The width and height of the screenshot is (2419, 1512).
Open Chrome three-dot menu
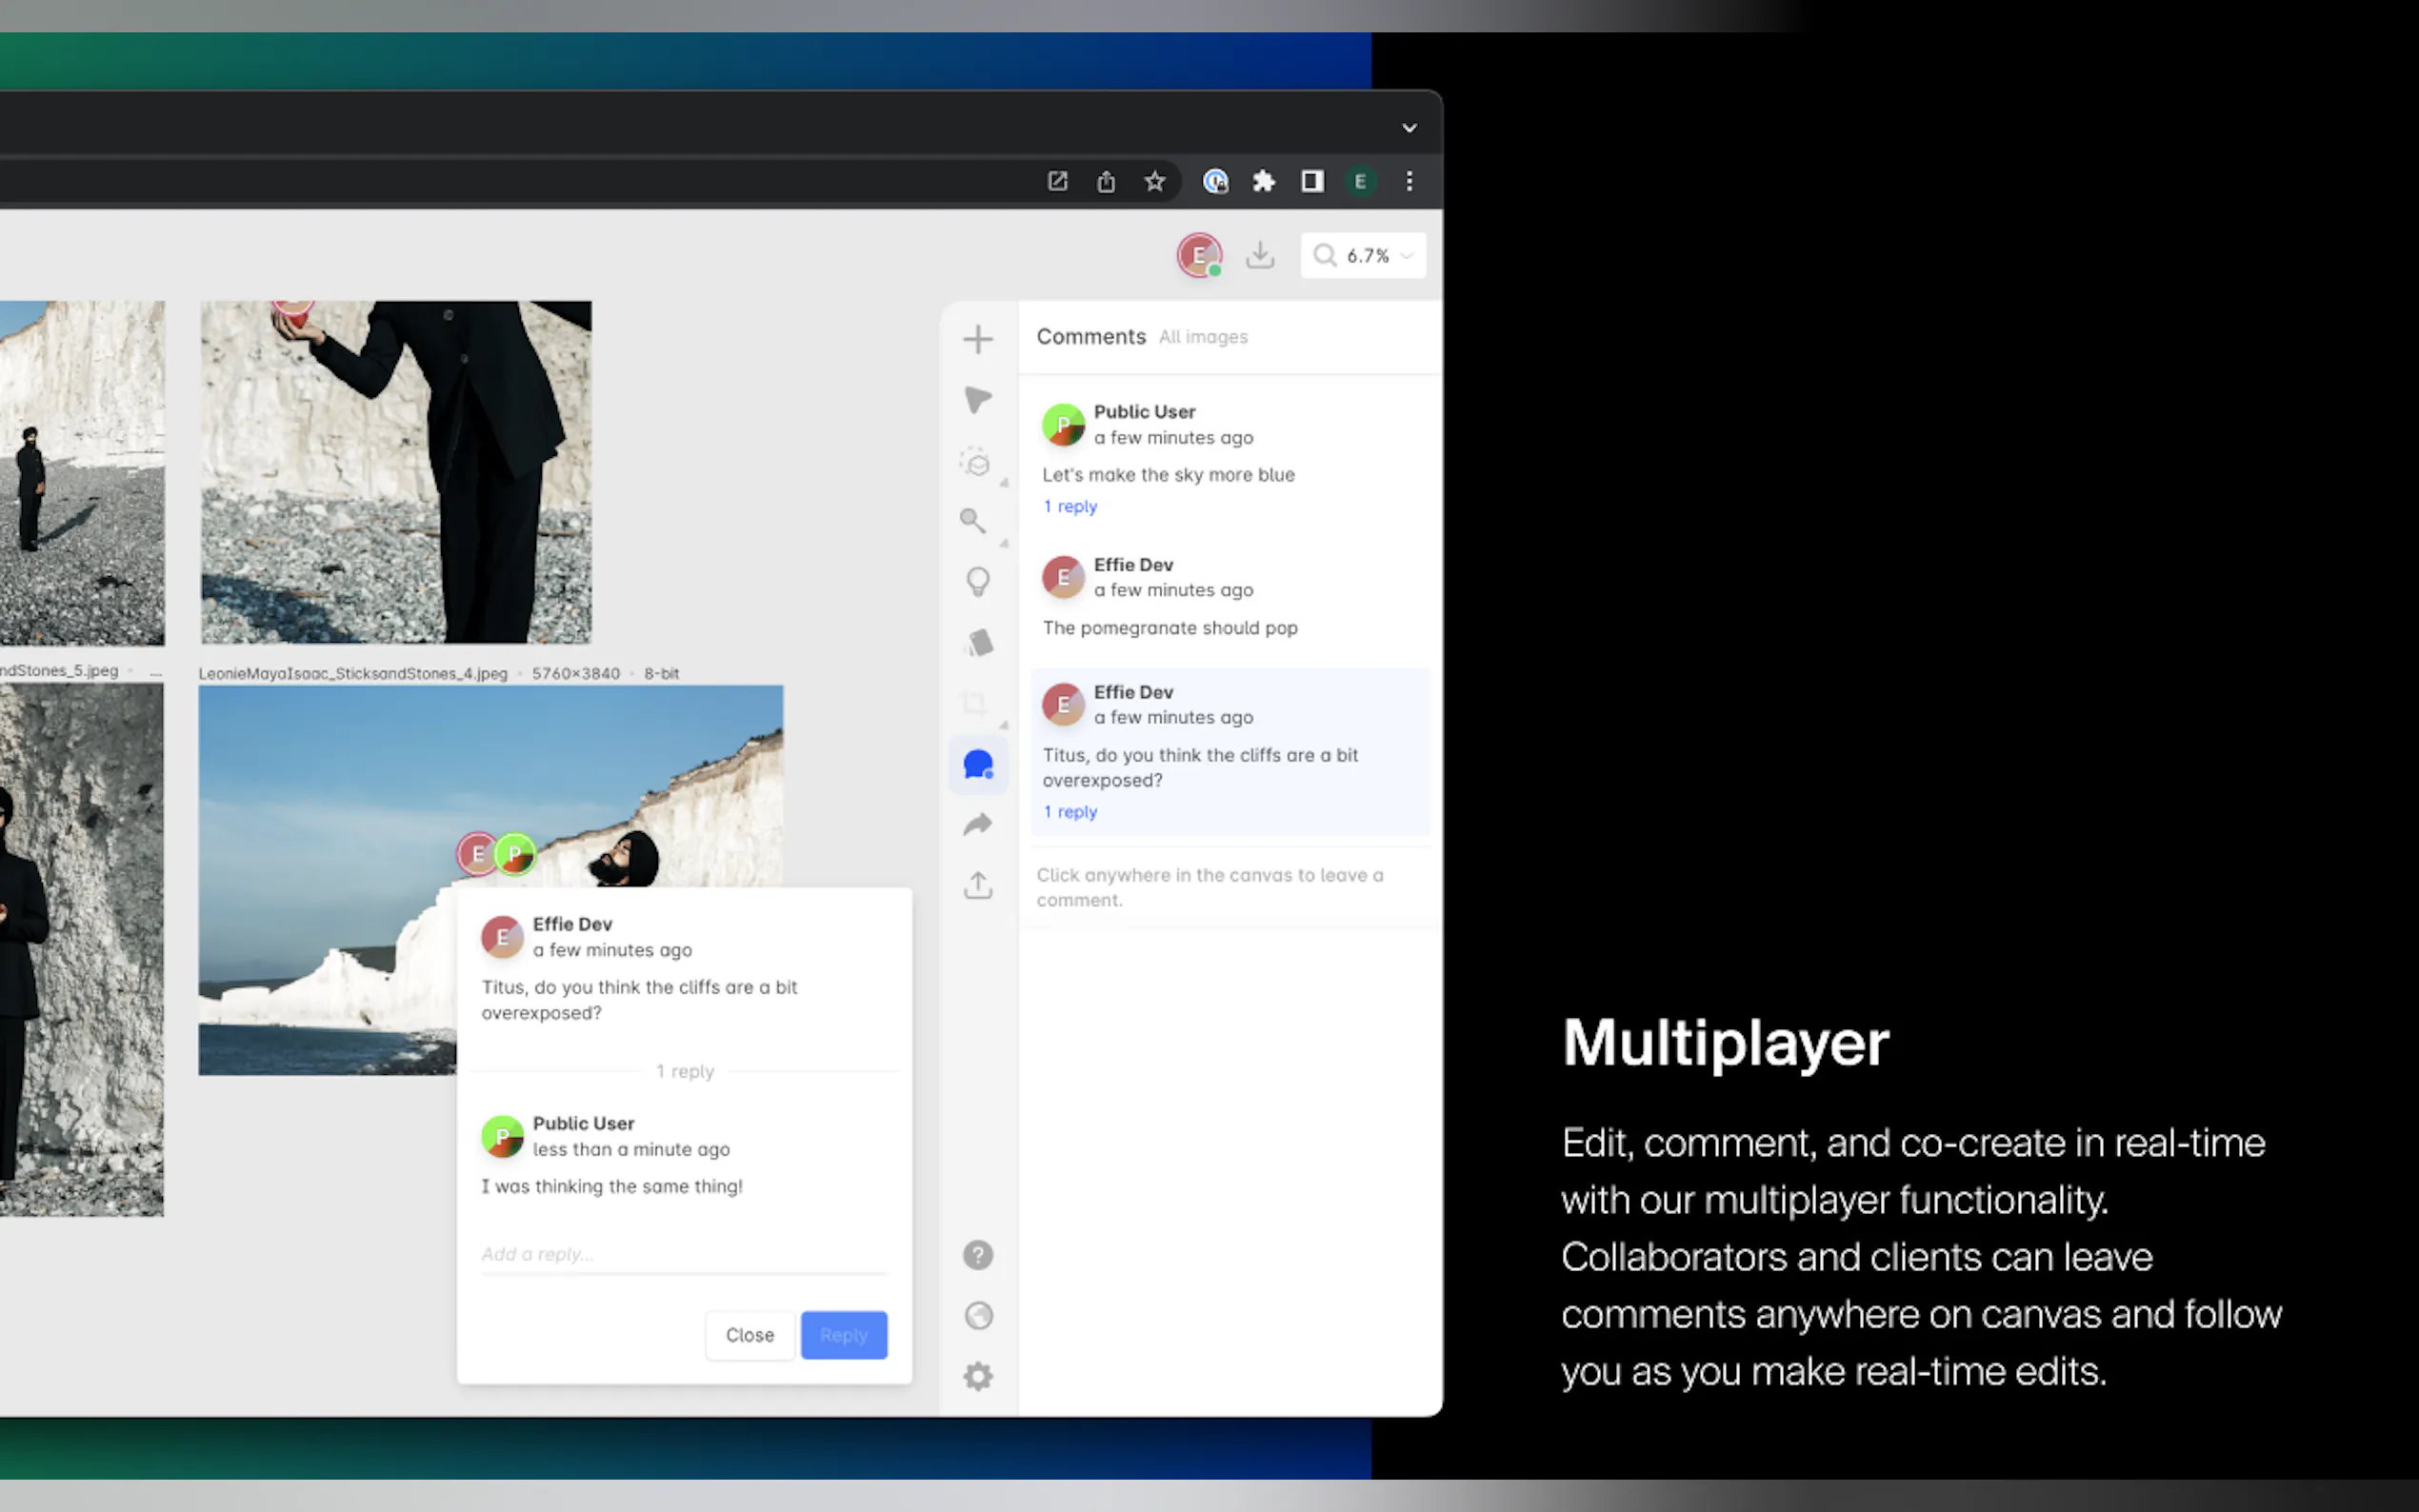[x=1409, y=182]
